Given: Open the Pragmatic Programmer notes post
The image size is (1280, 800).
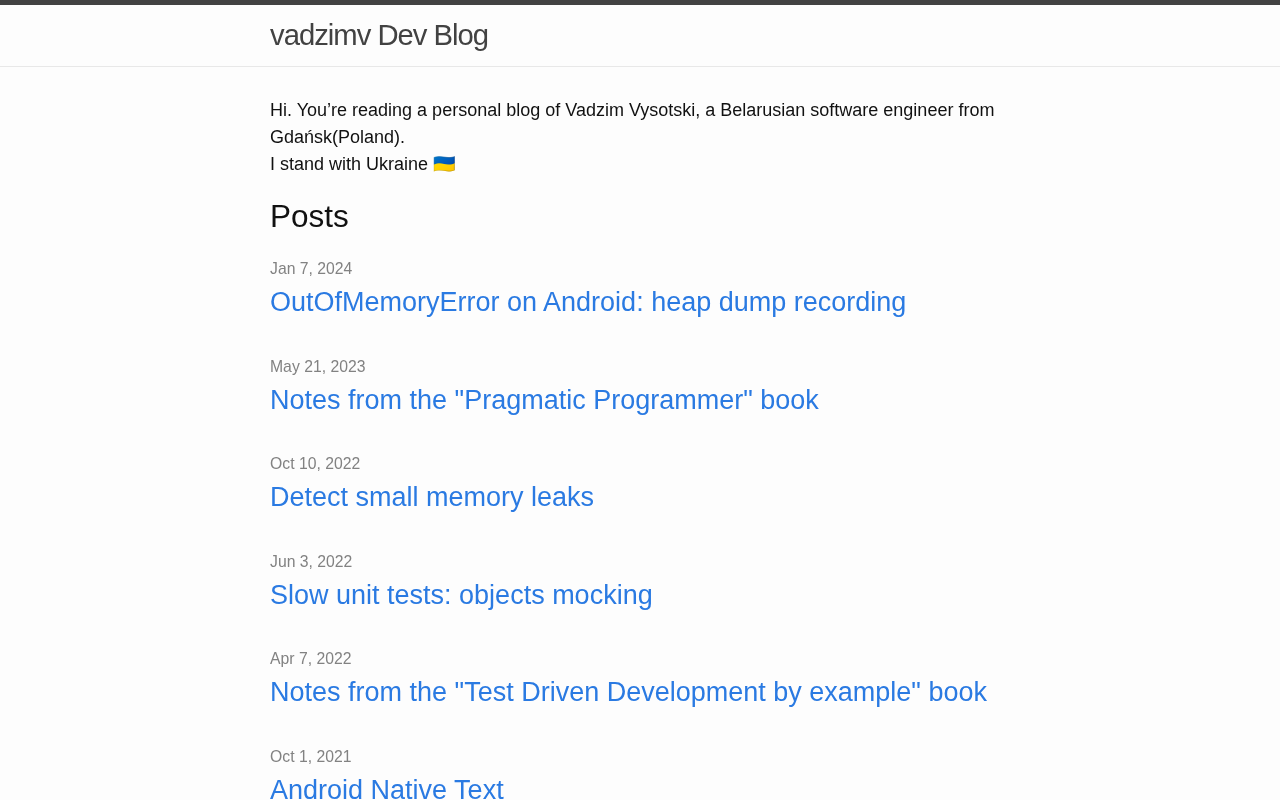Looking at the screenshot, I should tap(544, 400).
